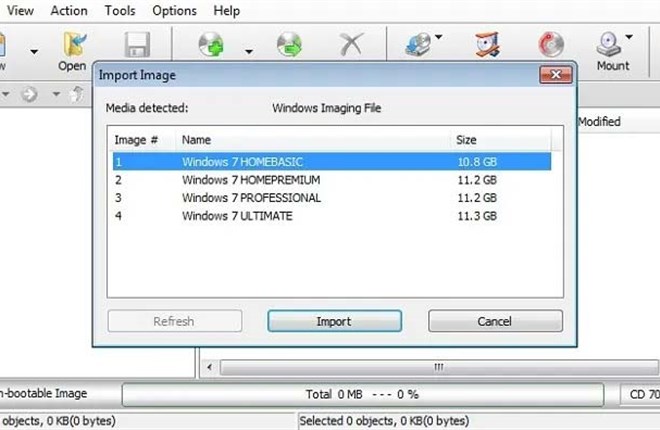Open the Options menu
Image resolution: width=660 pixels, height=430 pixels.
coord(174,11)
